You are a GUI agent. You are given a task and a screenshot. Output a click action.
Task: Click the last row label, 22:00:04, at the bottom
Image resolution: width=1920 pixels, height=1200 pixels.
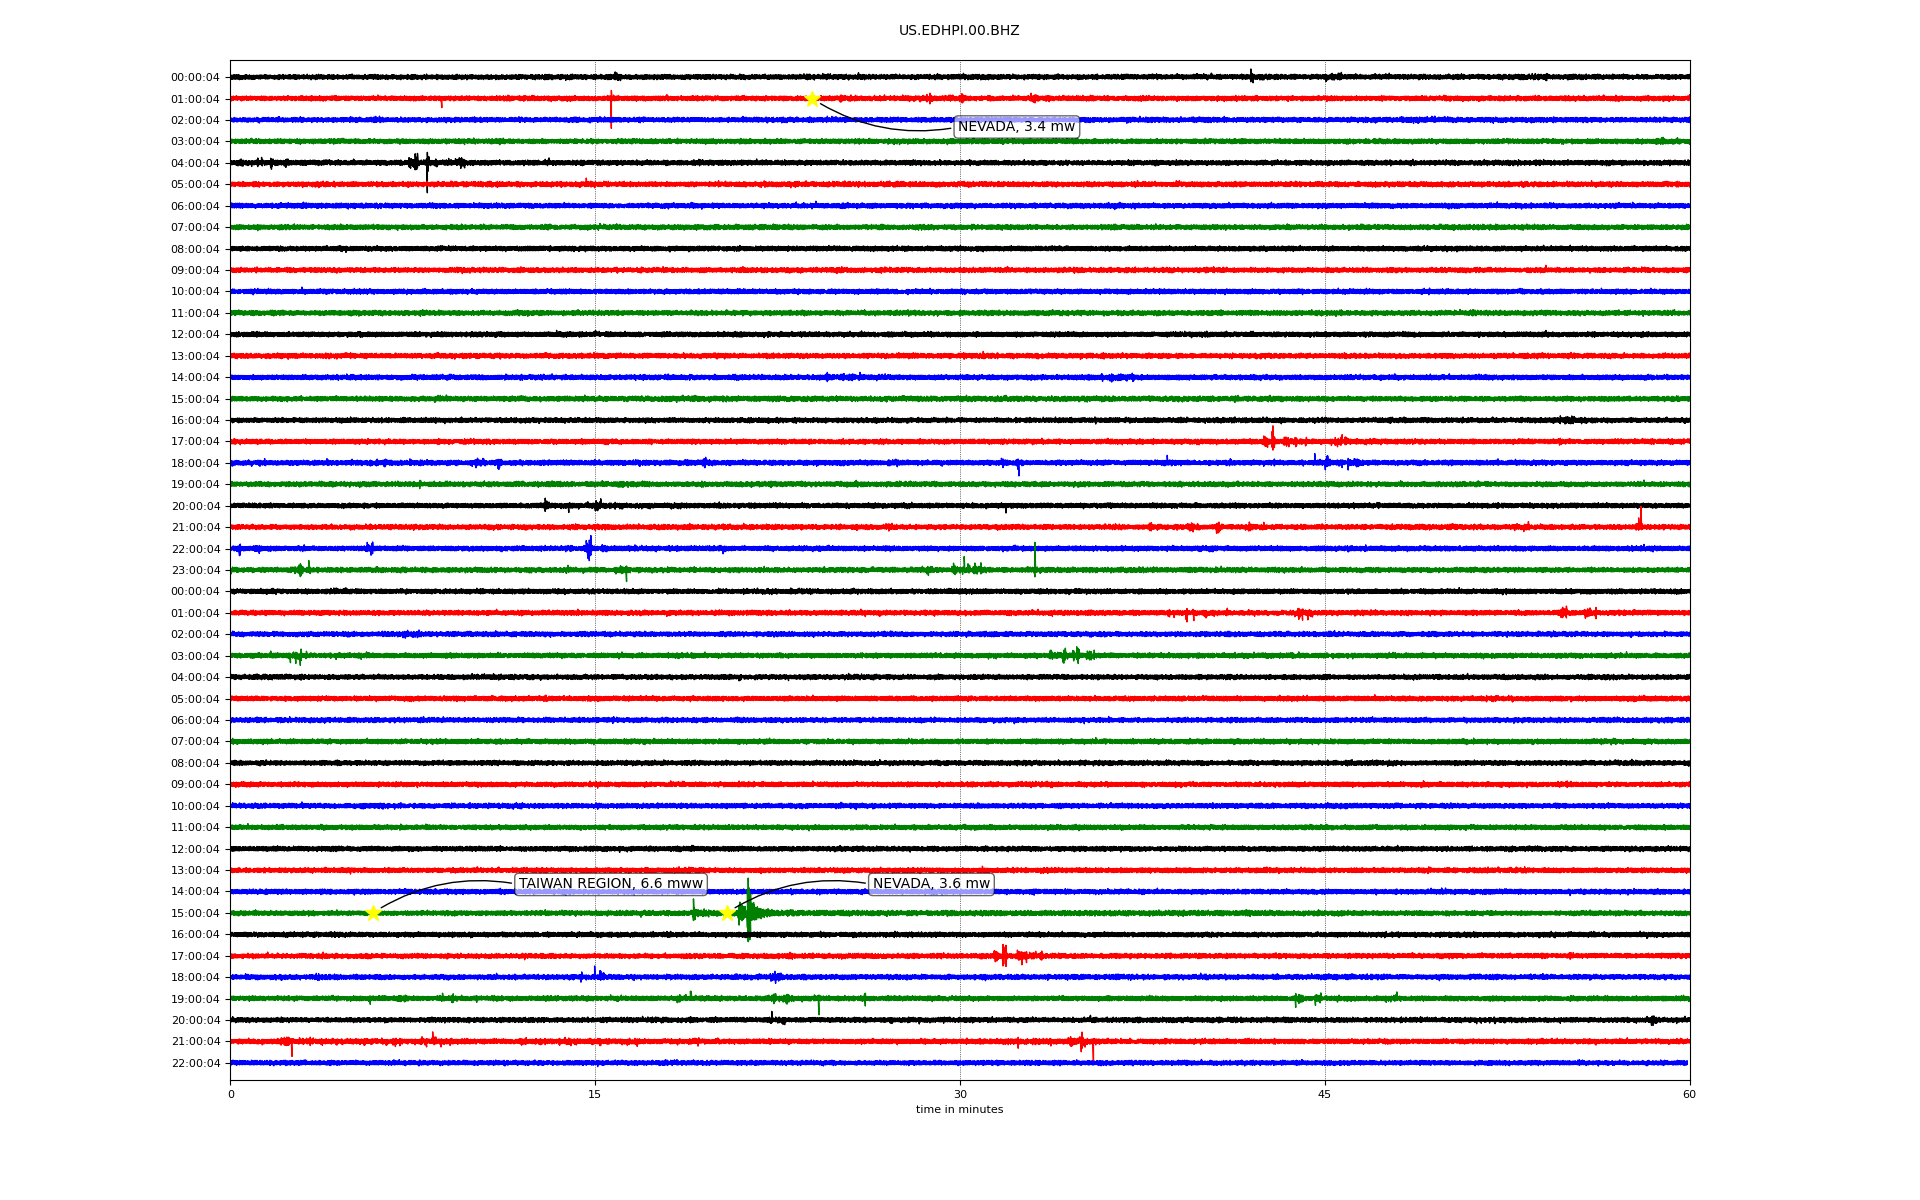click(x=195, y=1063)
